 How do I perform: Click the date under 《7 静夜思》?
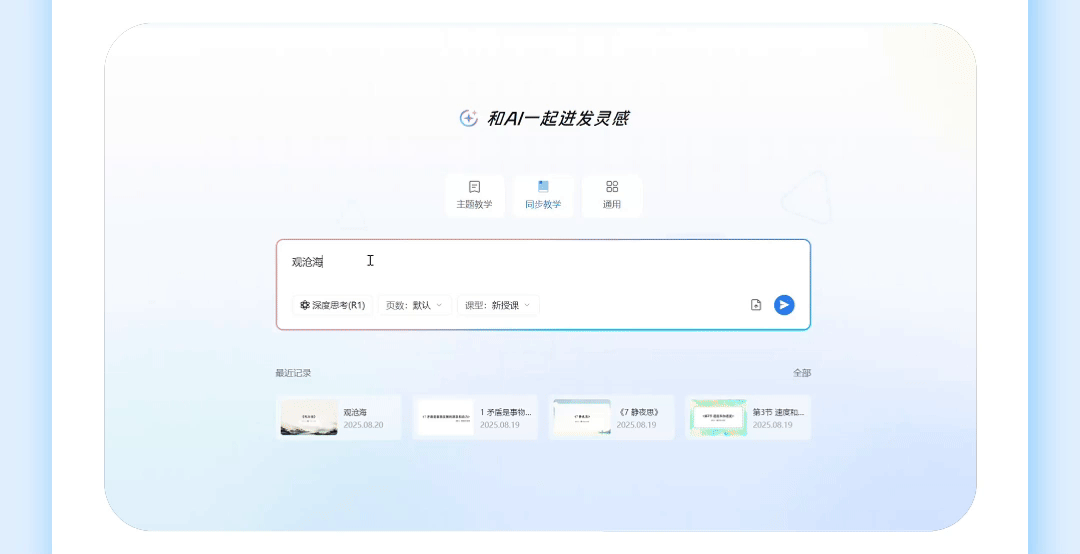point(636,425)
